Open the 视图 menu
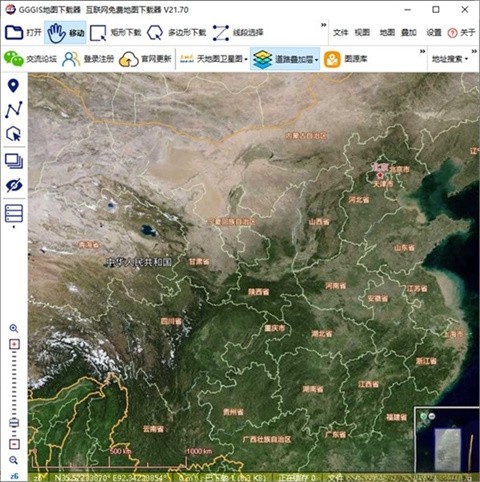480x482 pixels. coord(362,33)
